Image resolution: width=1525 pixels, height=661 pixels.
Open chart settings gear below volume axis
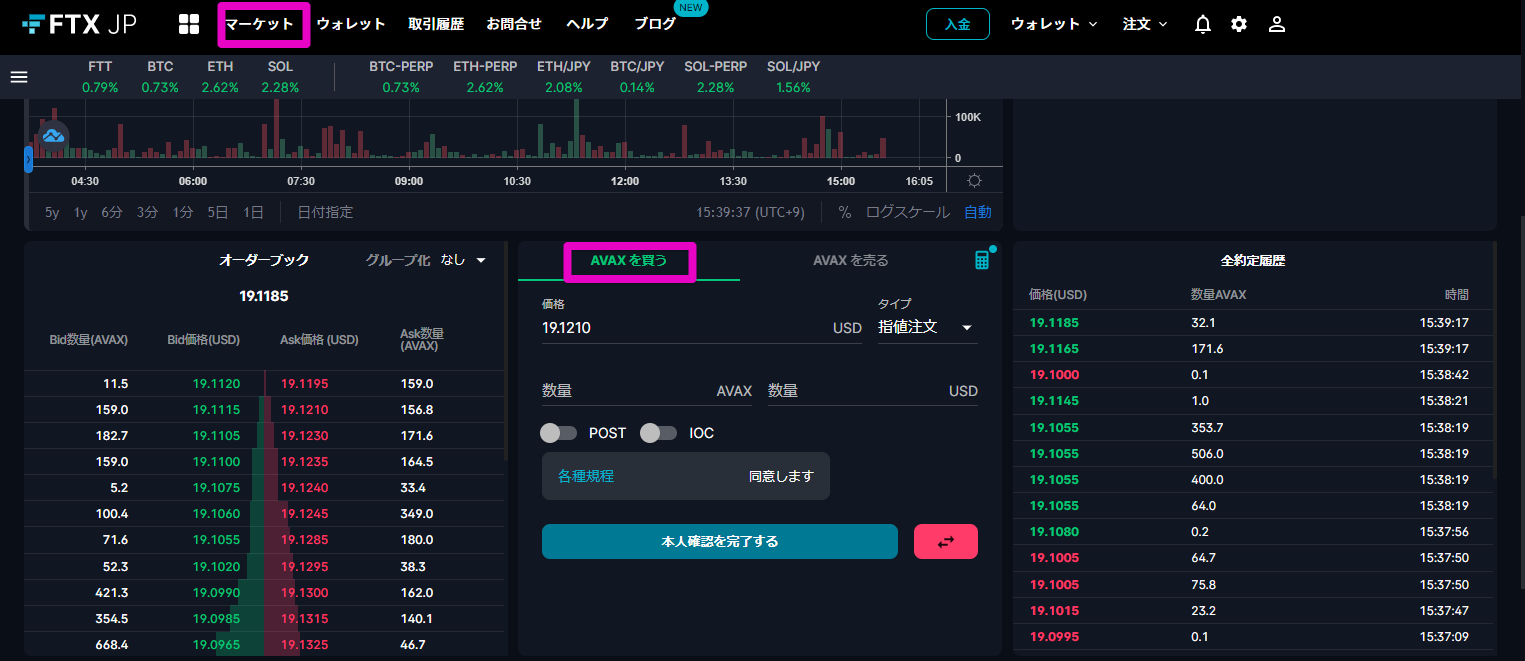click(x=974, y=181)
